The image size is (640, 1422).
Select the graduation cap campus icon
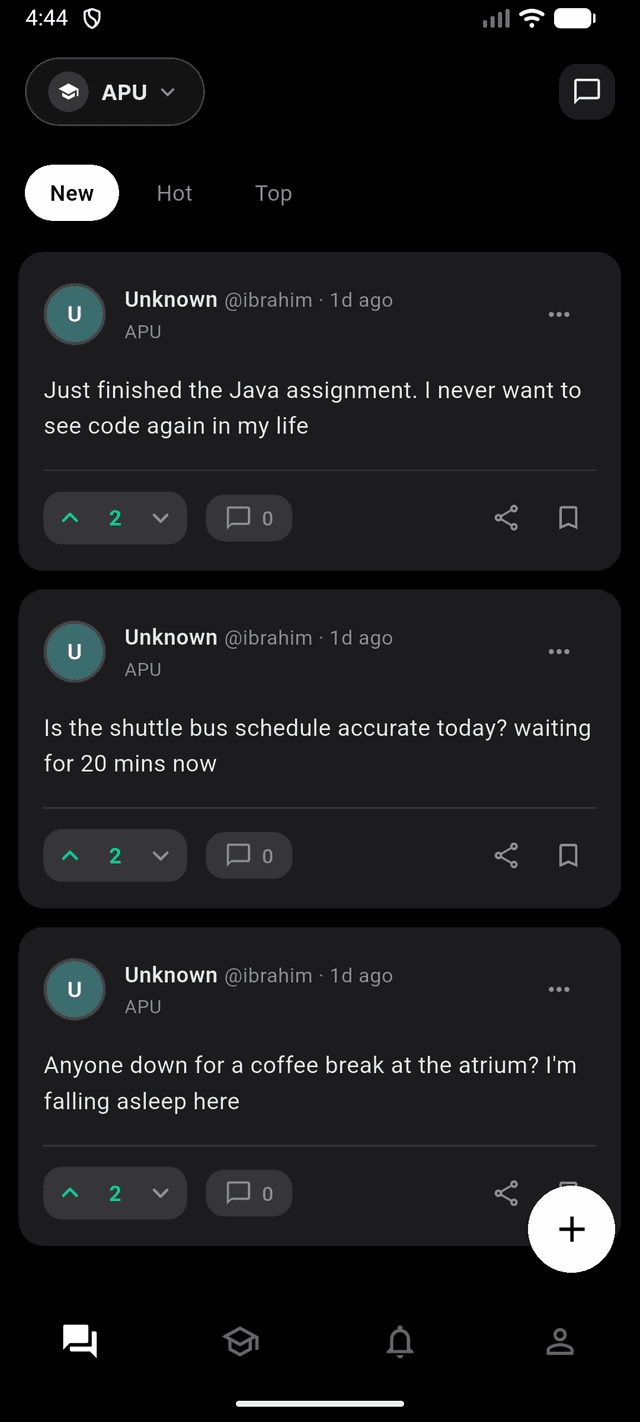[240, 1342]
